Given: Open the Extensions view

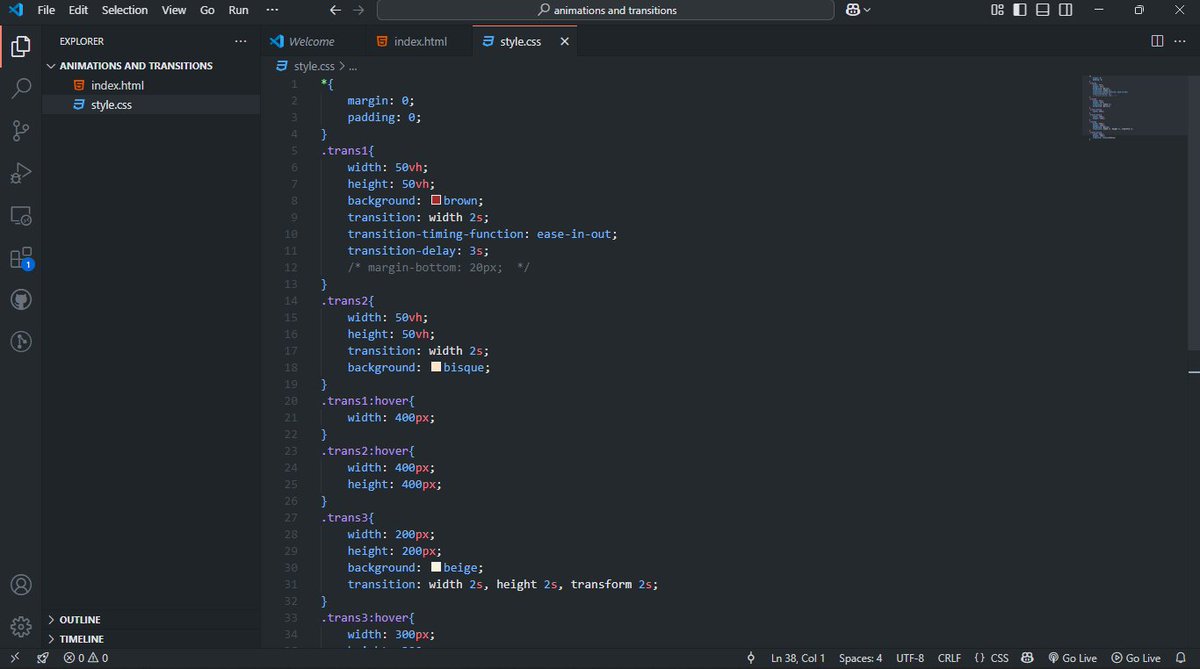Looking at the screenshot, I should tap(21, 257).
